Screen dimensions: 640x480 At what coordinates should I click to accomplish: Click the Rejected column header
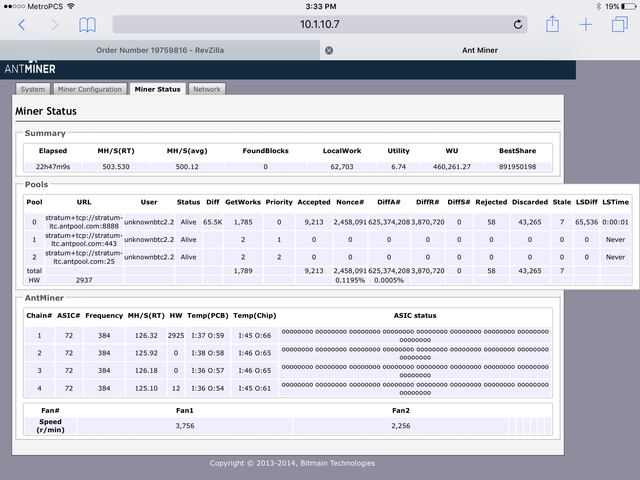click(x=491, y=202)
